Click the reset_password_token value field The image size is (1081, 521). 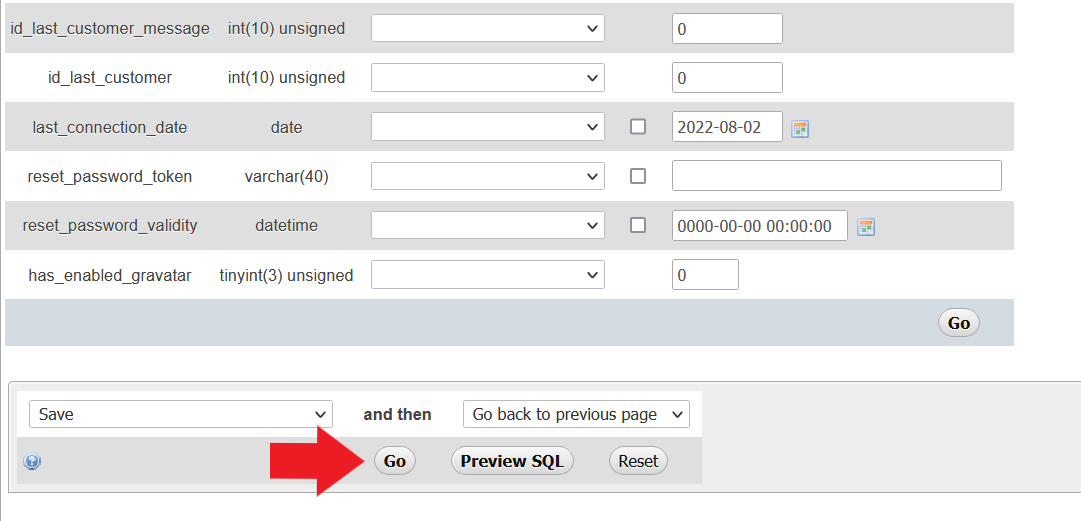(x=837, y=176)
